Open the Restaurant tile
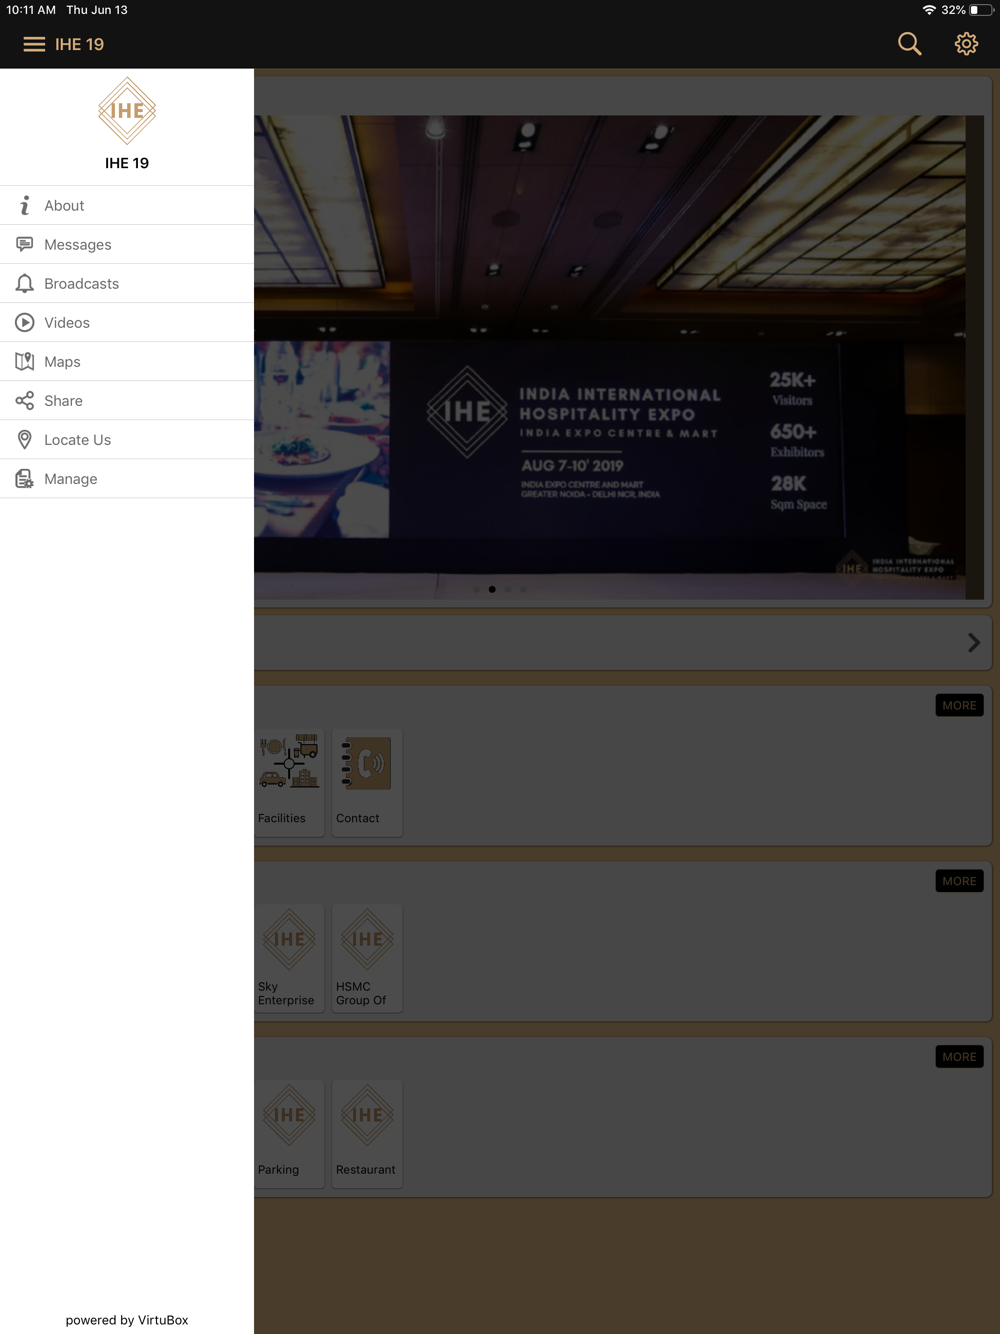The height and width of the screenshot is (1334, 1000). pyautogui.click(x=367, y=1134)
